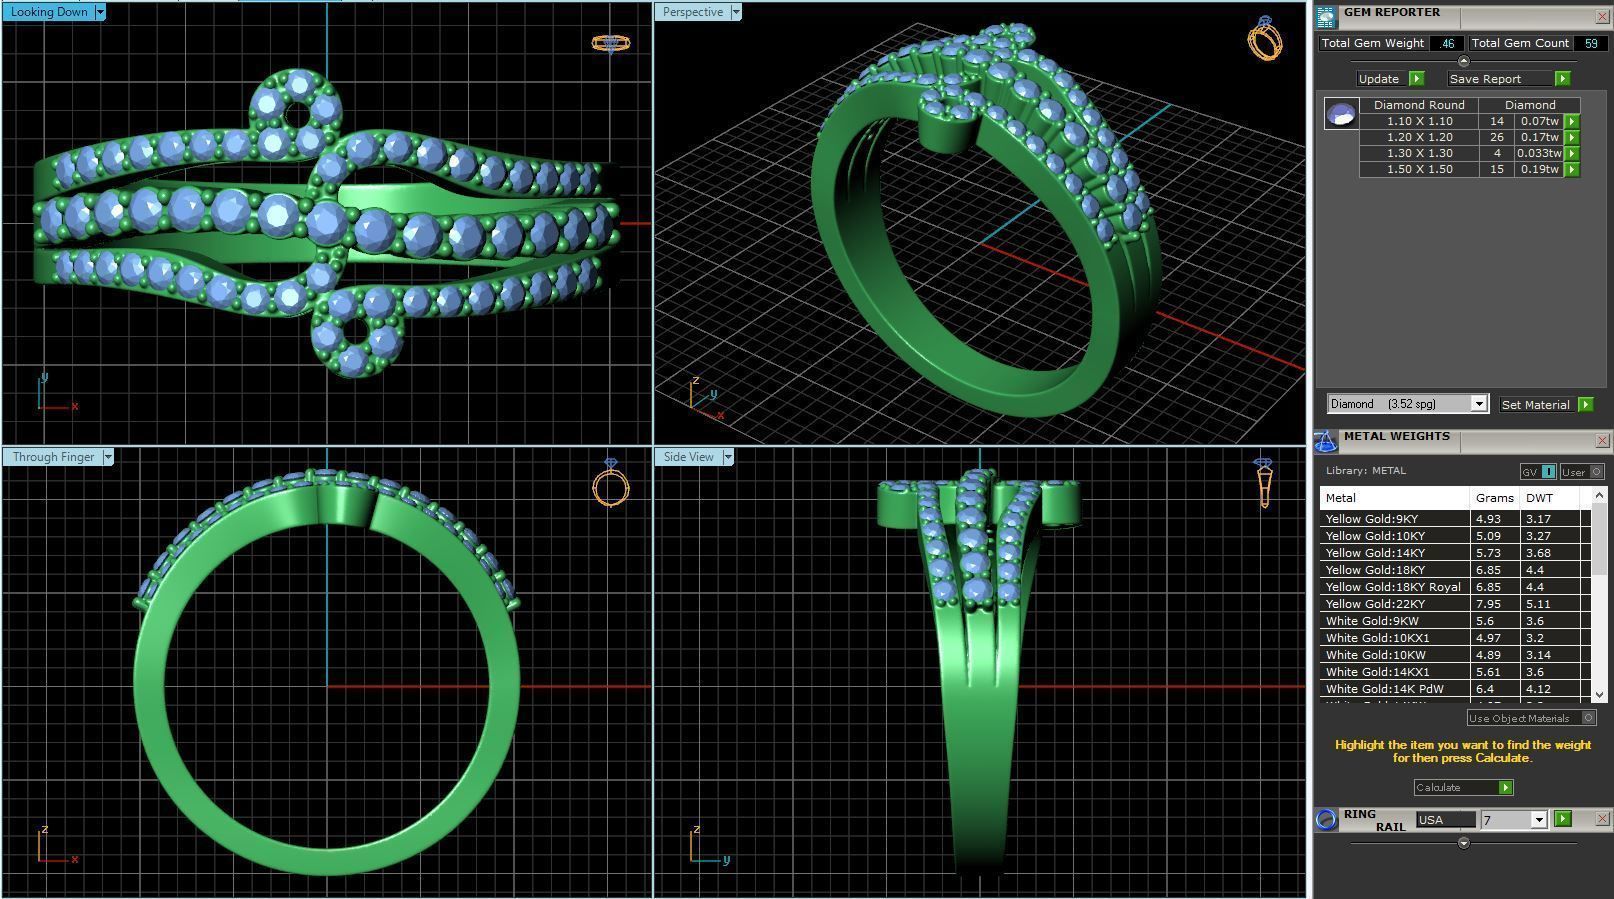1614x899 pixels.
Task: Open the Perspective viewport dropdown arrow
Action: point(736,12)
